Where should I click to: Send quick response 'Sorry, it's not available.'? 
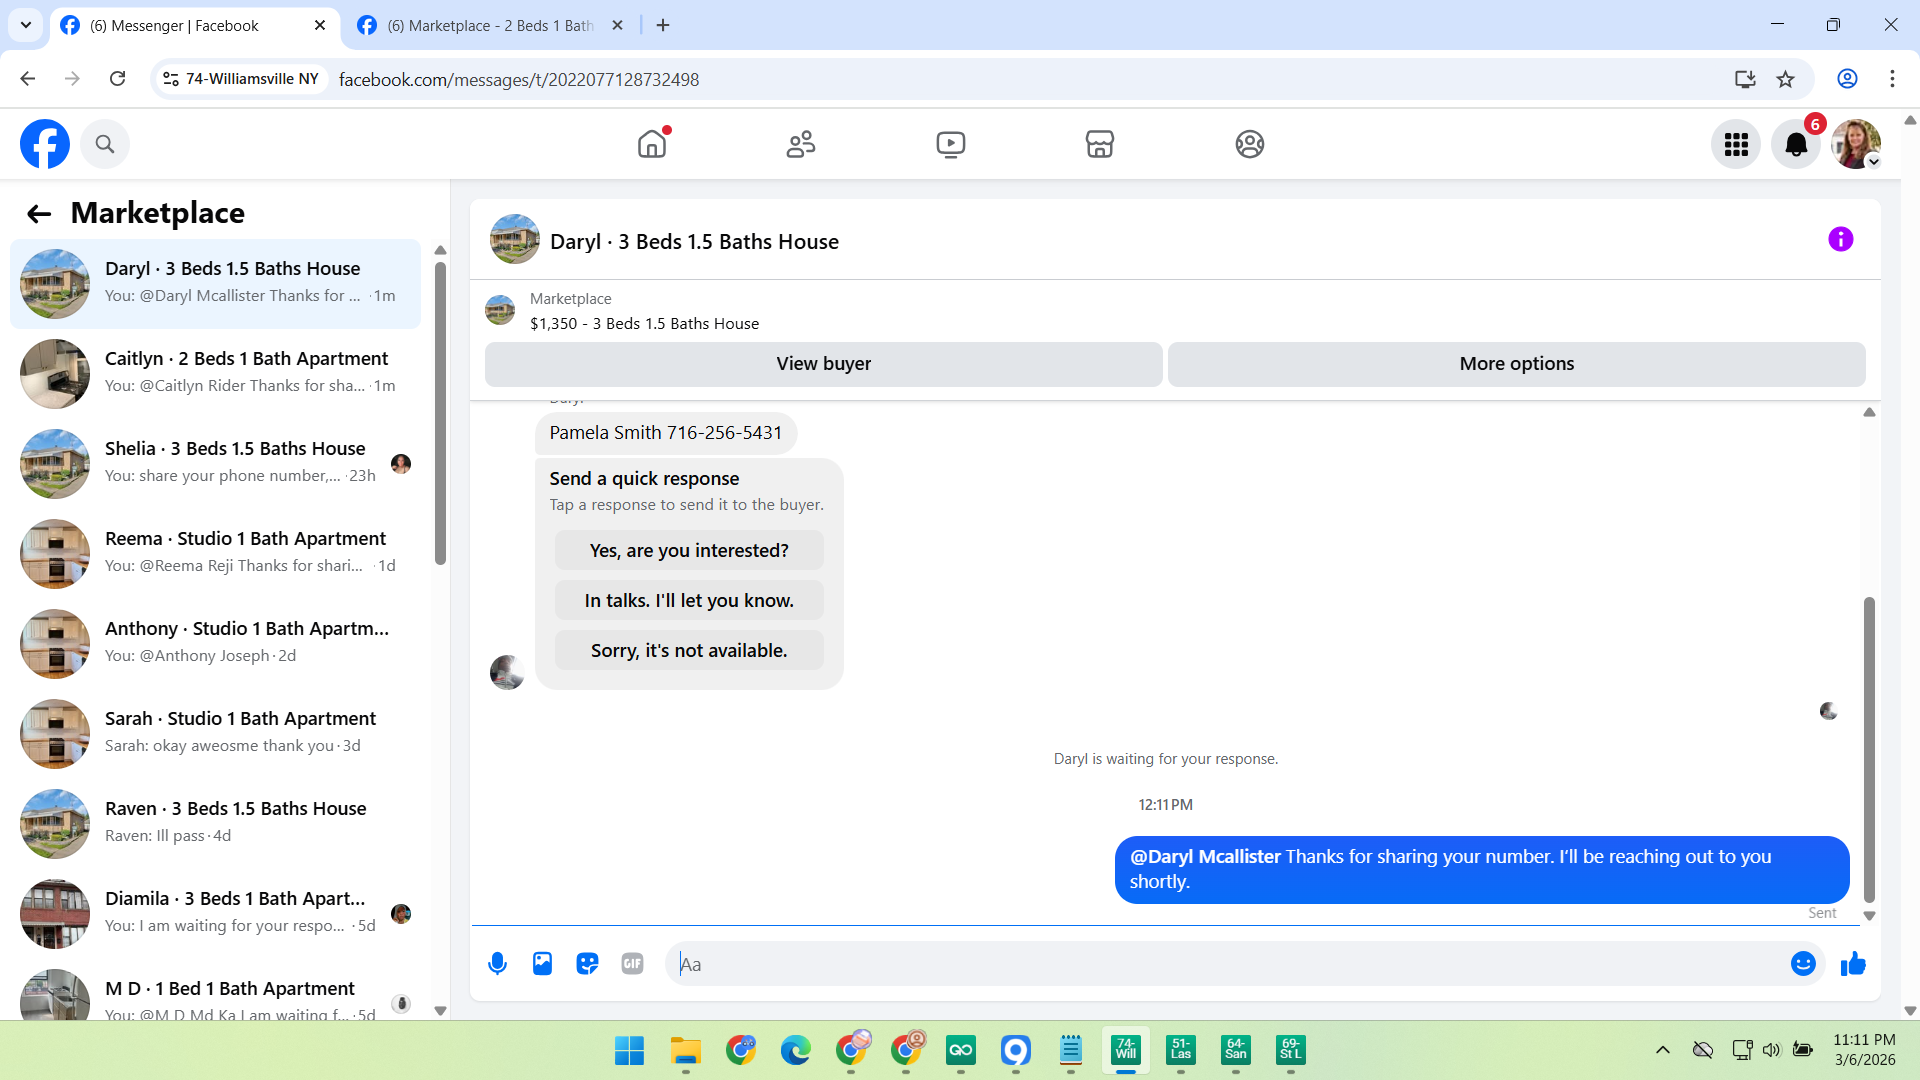(x=689, y=651)
